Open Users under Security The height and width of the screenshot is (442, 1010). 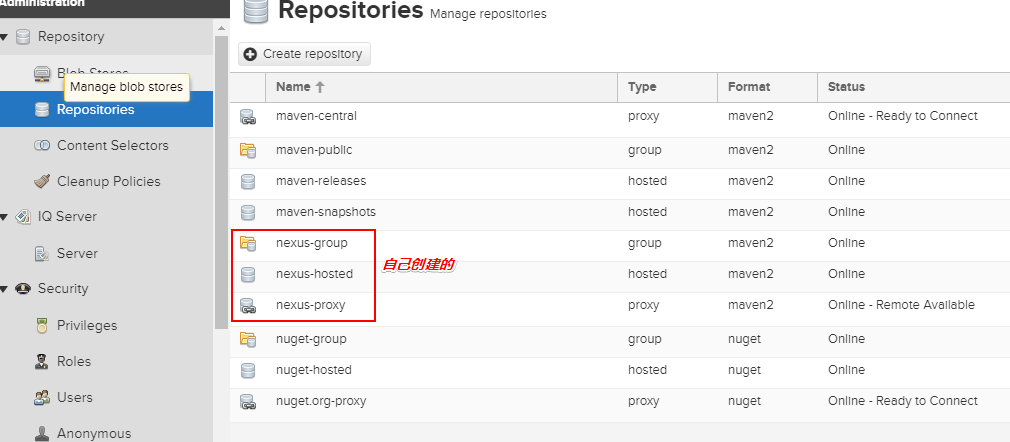click(106, 398)
